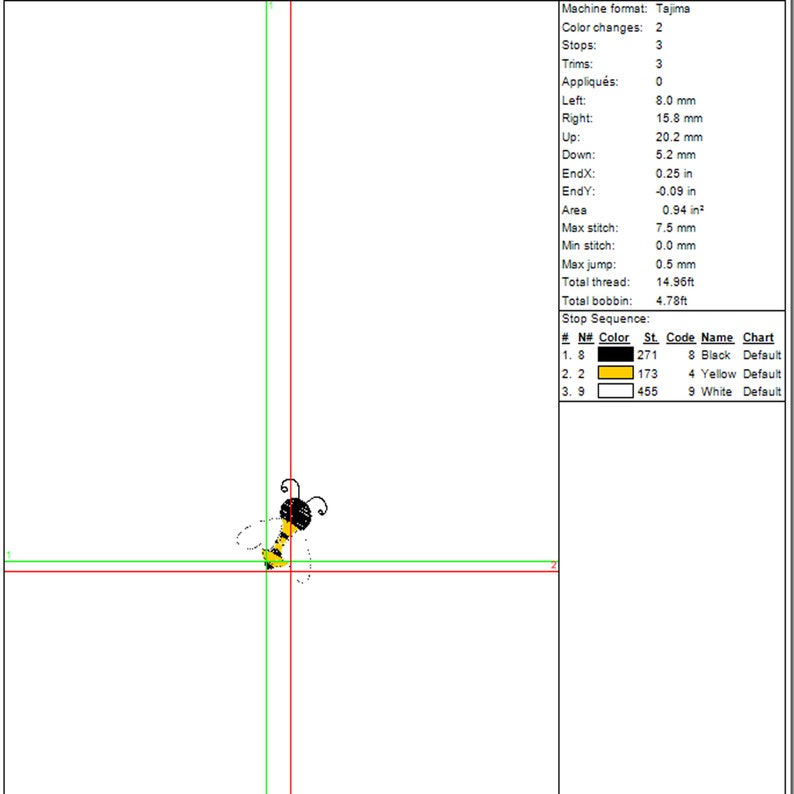Click the bee embroidery design preview
This screenshot has width=794, height=794.
pyautogui.click(x=282, y=531)
